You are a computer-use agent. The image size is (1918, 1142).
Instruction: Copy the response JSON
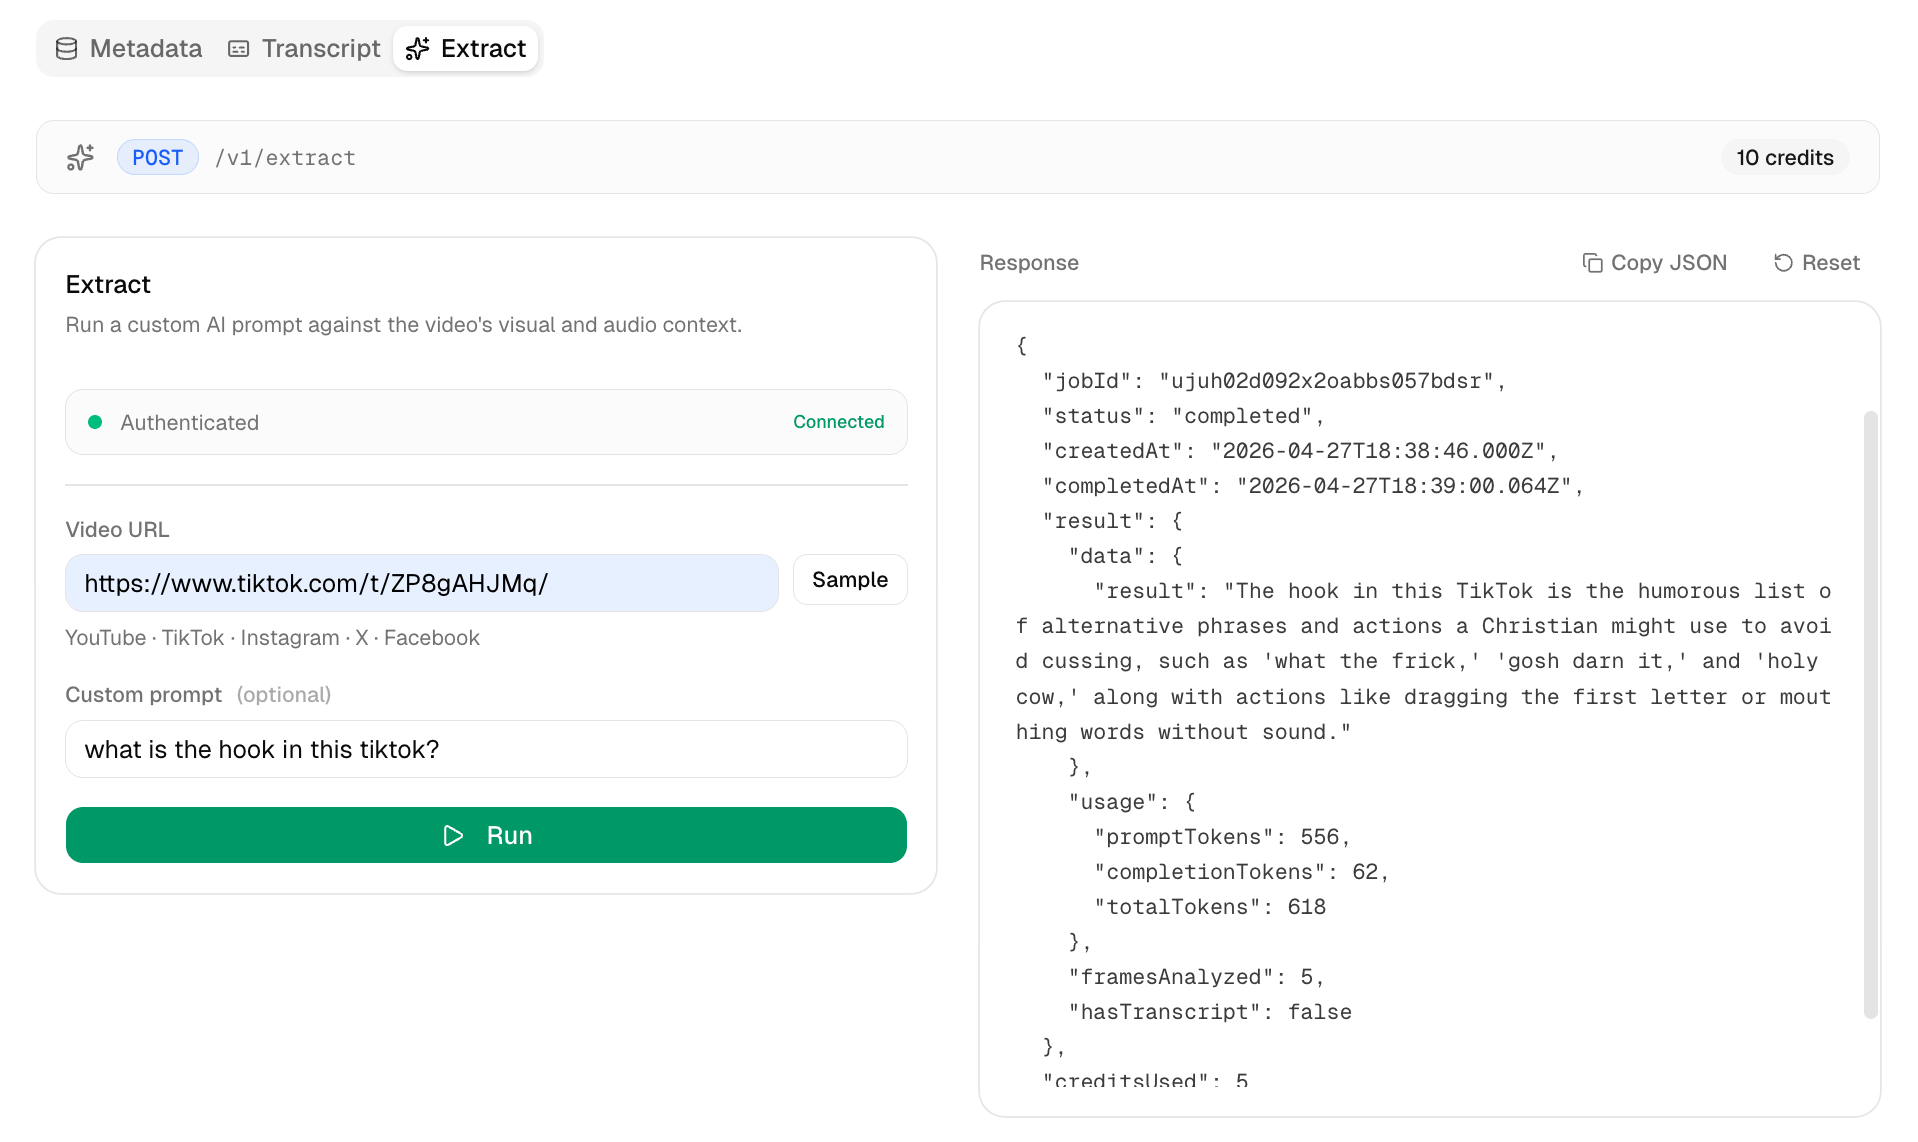(1654, 262)
